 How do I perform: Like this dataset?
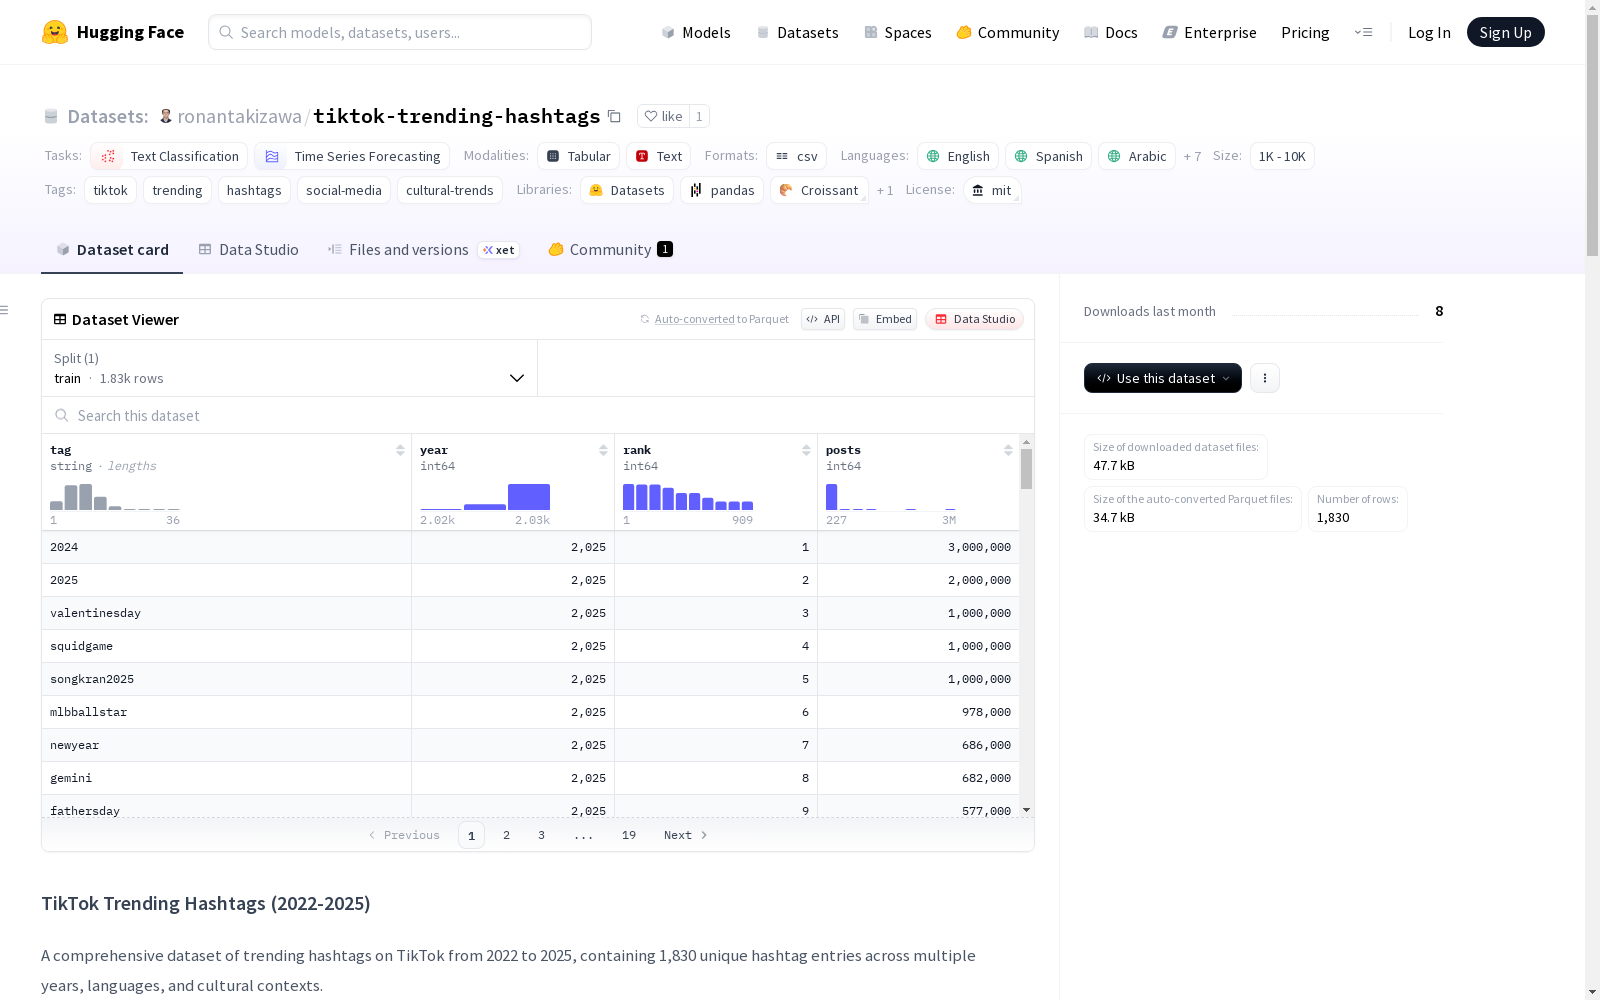pyautogui.click(x=663, y=116)
